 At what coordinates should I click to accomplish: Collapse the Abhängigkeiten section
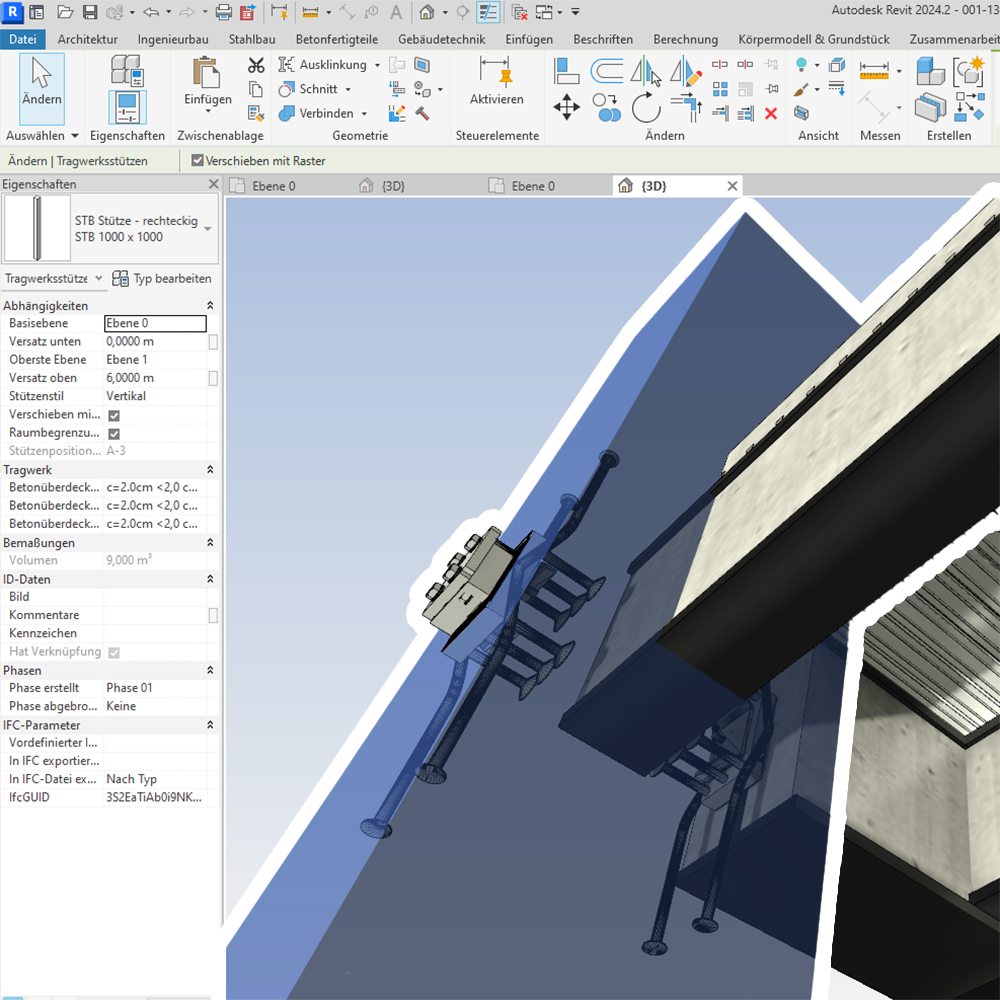click(210, 305)
